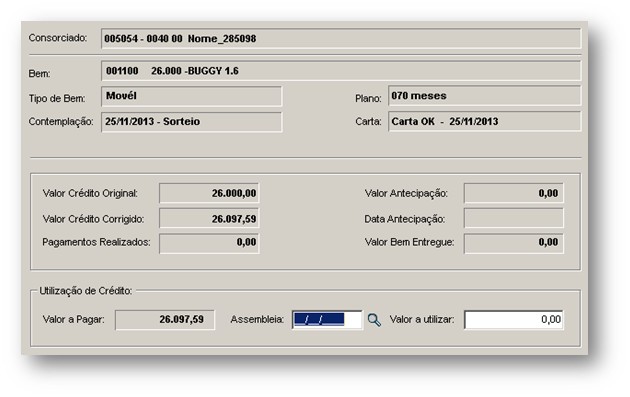Click the Tipo de Bem field Movél

tap(192, 96)
